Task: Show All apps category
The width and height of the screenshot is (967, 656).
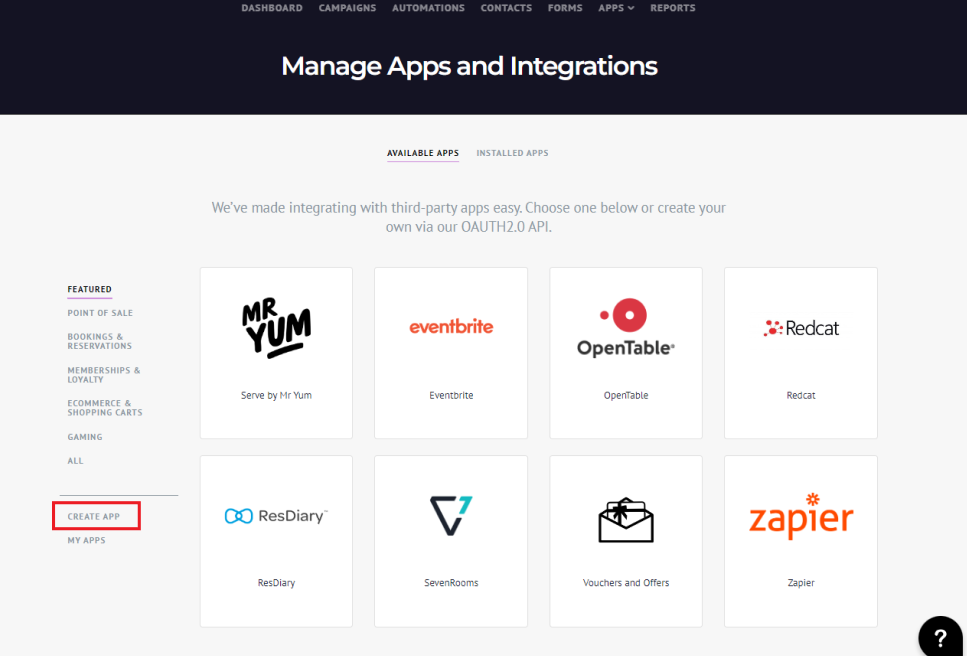Action: pyautogui.click(x=75, y=461)
